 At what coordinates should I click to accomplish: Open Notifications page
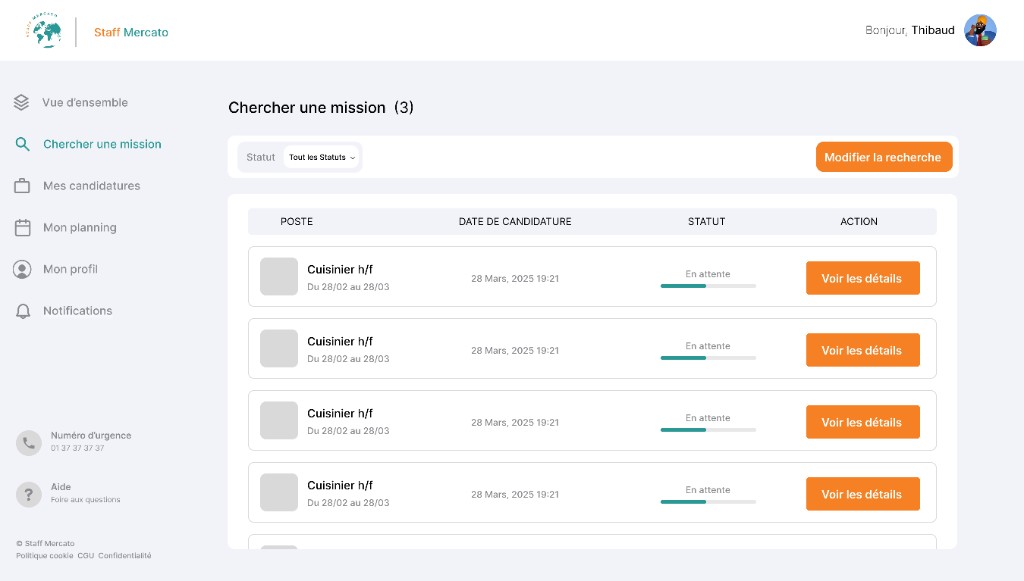click(78, 311)
